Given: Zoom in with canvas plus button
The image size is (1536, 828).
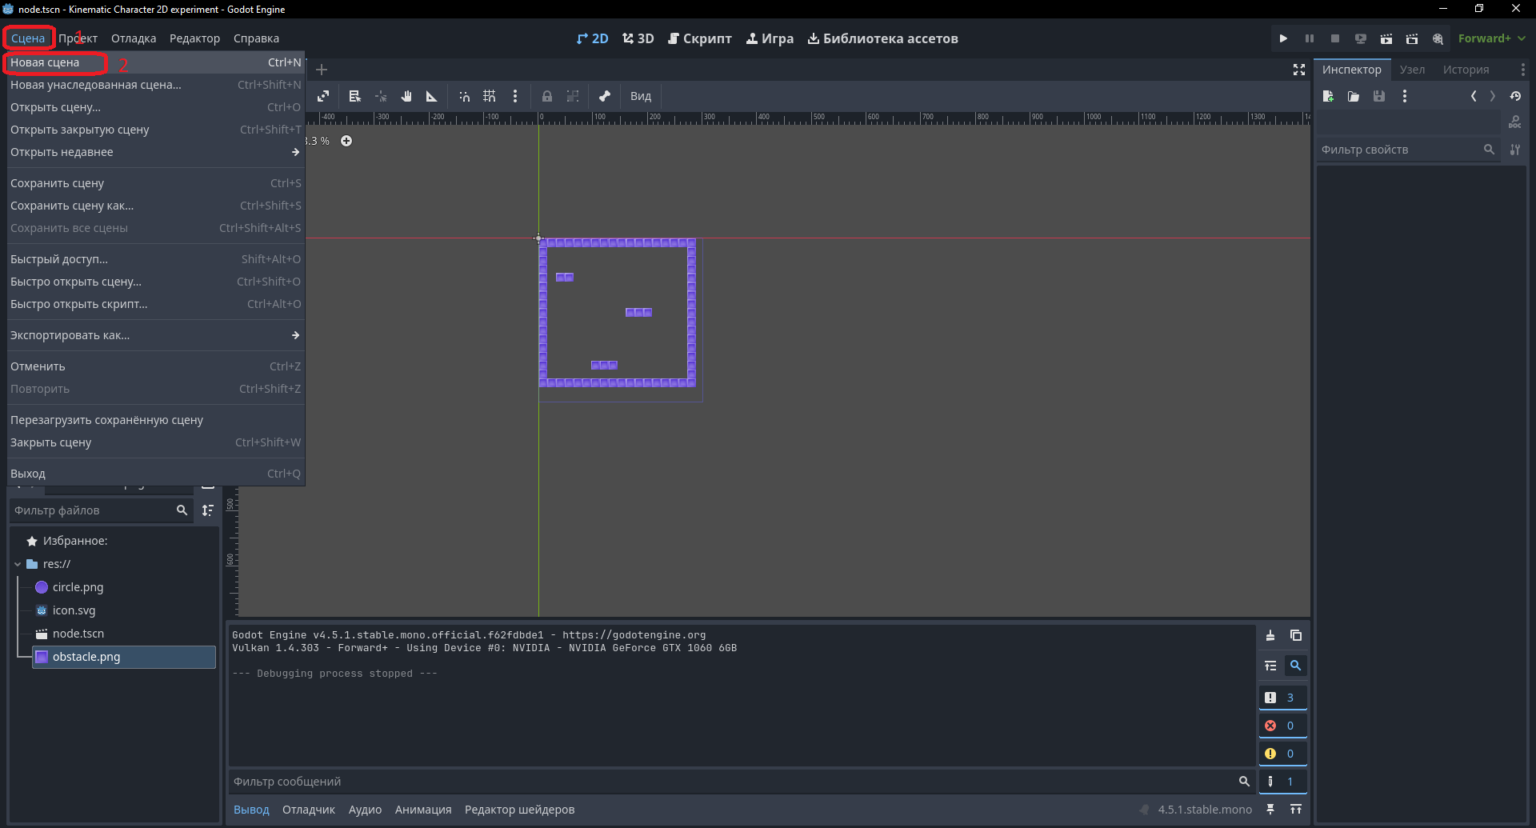Looking at the screenshot, I should point(346,141).
